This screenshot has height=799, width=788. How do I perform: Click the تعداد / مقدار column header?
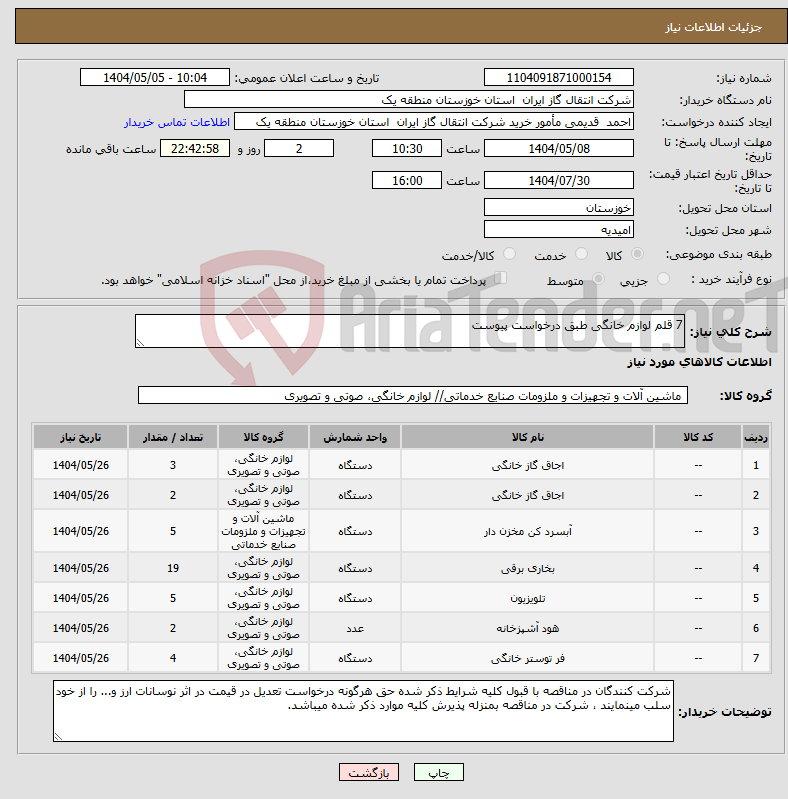tap(173, 437)
